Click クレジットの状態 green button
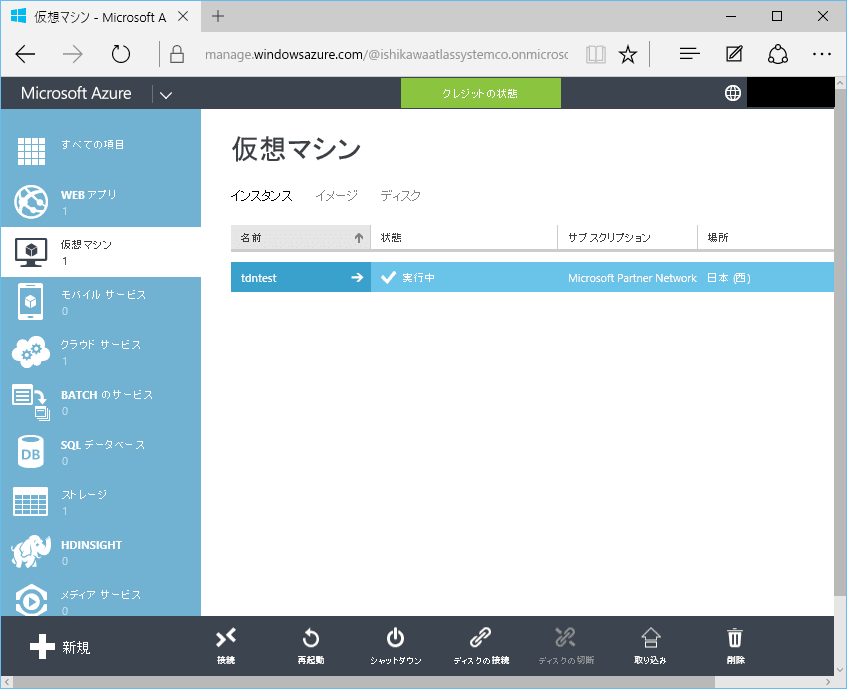847x689 pixels. (x=480, y=93)
